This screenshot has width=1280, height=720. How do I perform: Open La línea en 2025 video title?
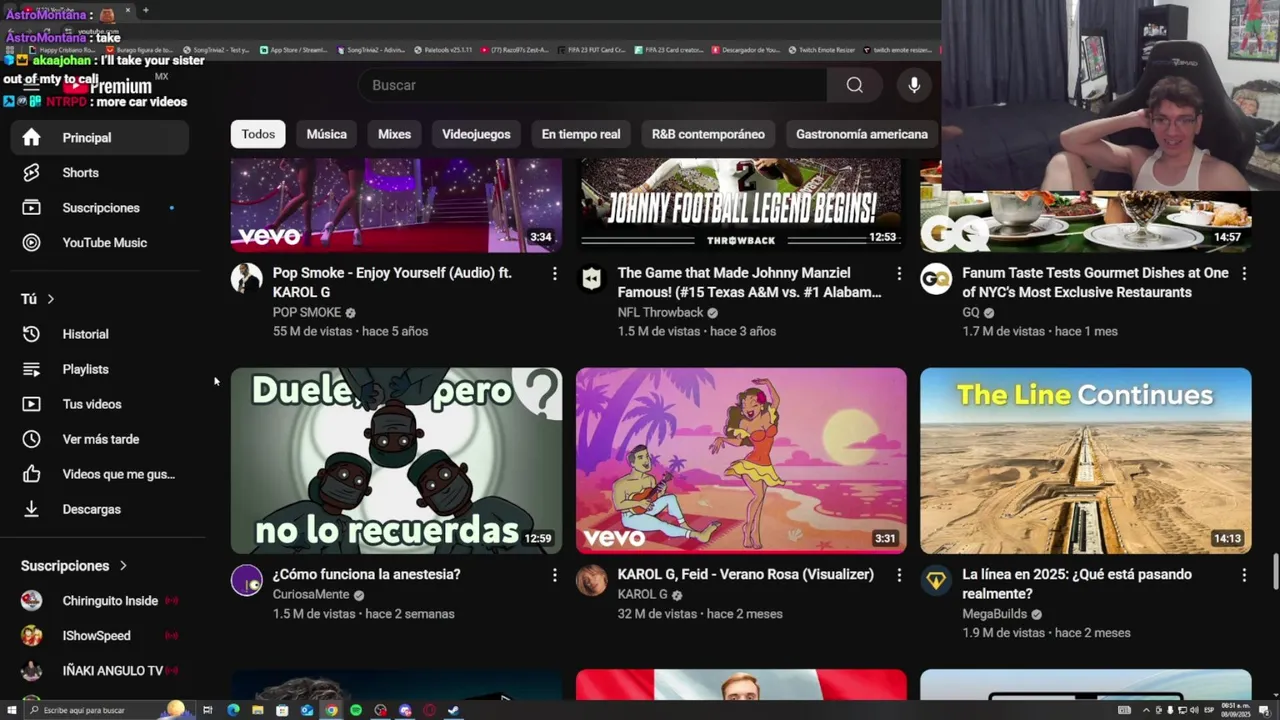pos(1077,584)
